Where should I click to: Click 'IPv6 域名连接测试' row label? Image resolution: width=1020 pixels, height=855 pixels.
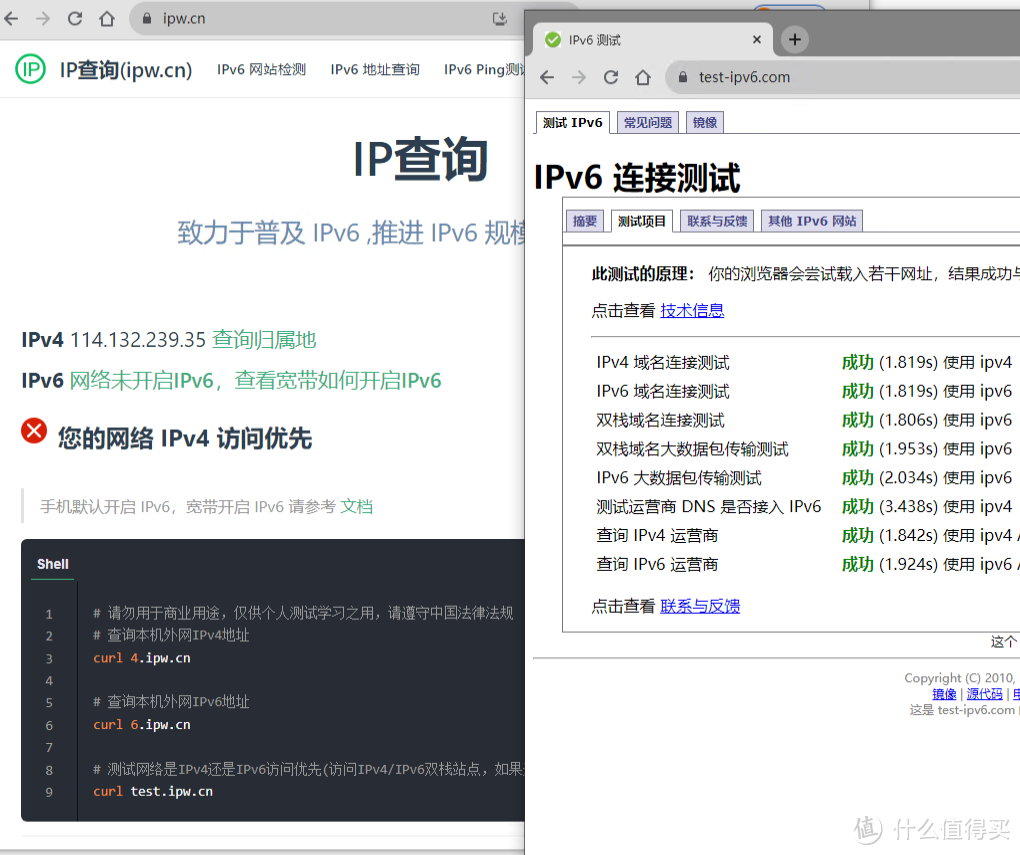pos(663,391)
